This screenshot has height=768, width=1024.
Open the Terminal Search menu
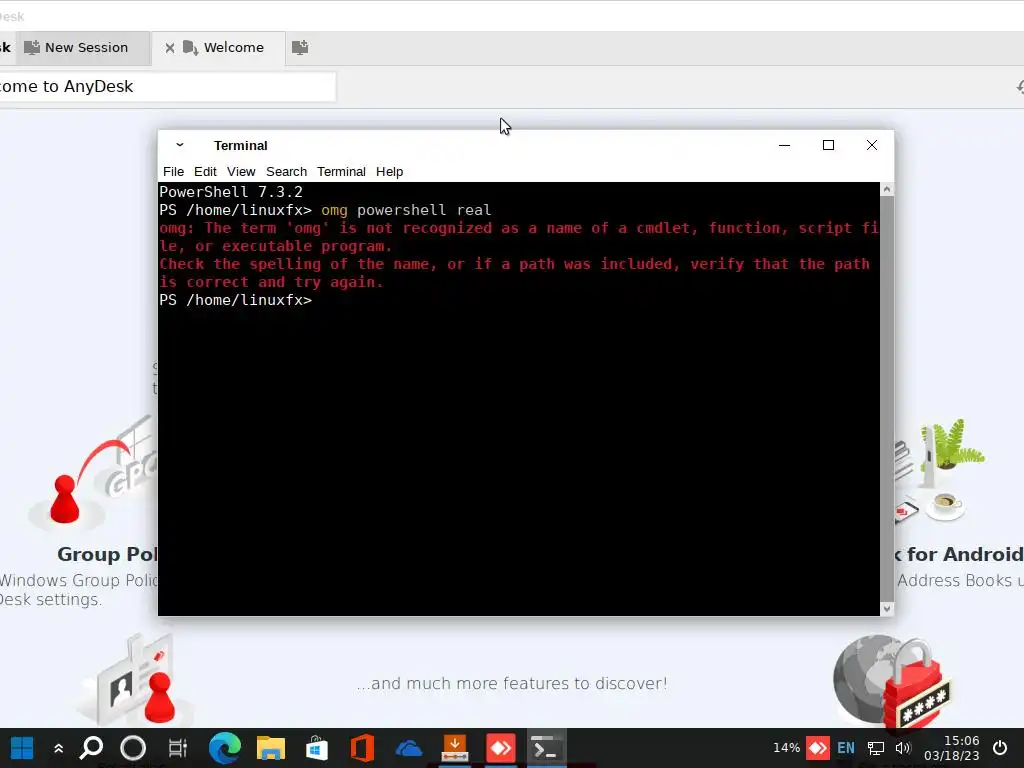click(286, 172)
